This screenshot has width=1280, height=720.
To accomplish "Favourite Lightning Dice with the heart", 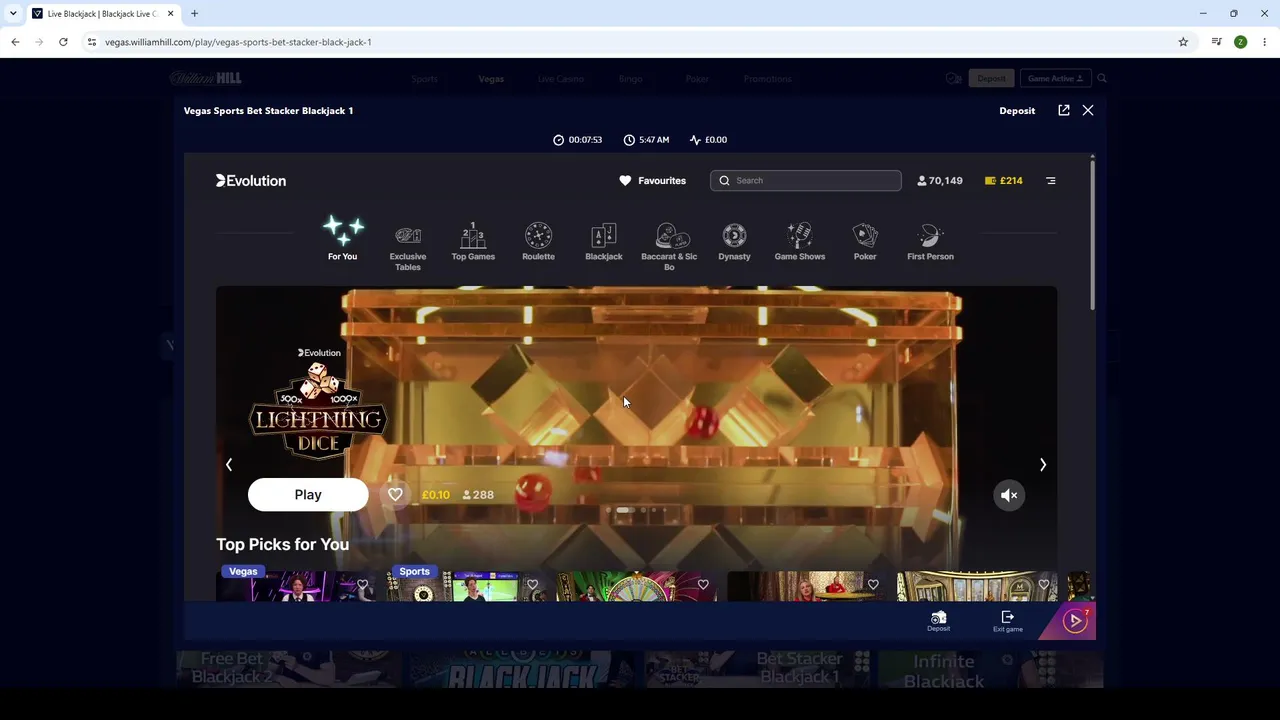I will coord(395,495).
